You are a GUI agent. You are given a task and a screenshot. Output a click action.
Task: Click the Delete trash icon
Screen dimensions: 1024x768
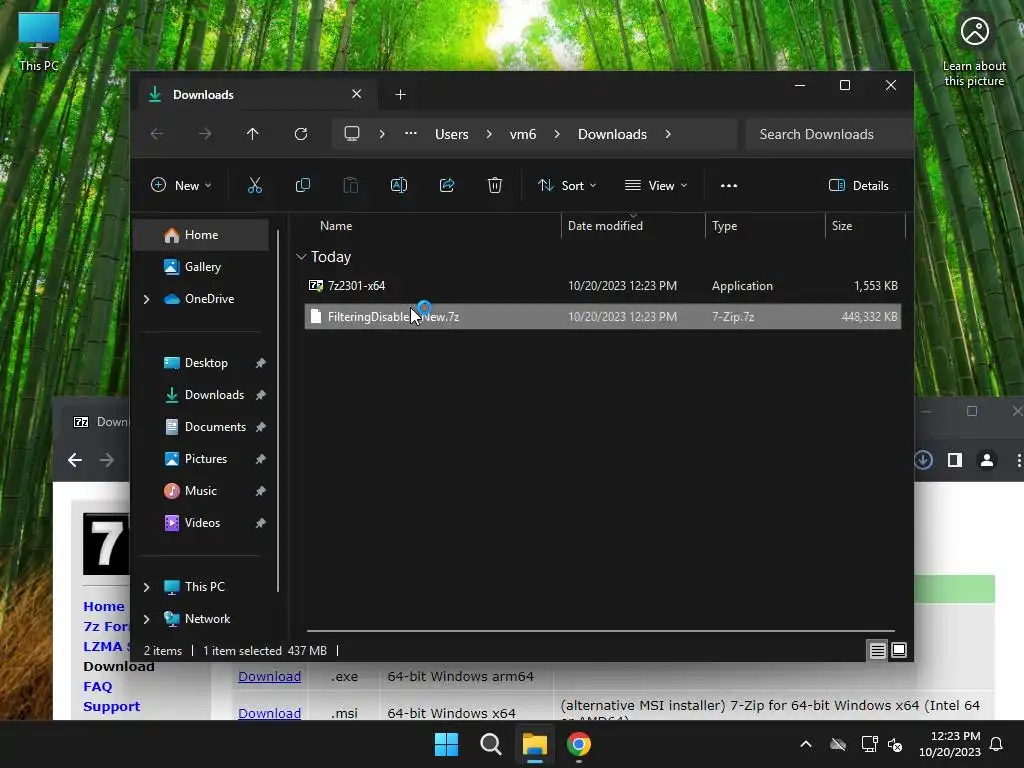pyautogui.click(x=495, y=185)
